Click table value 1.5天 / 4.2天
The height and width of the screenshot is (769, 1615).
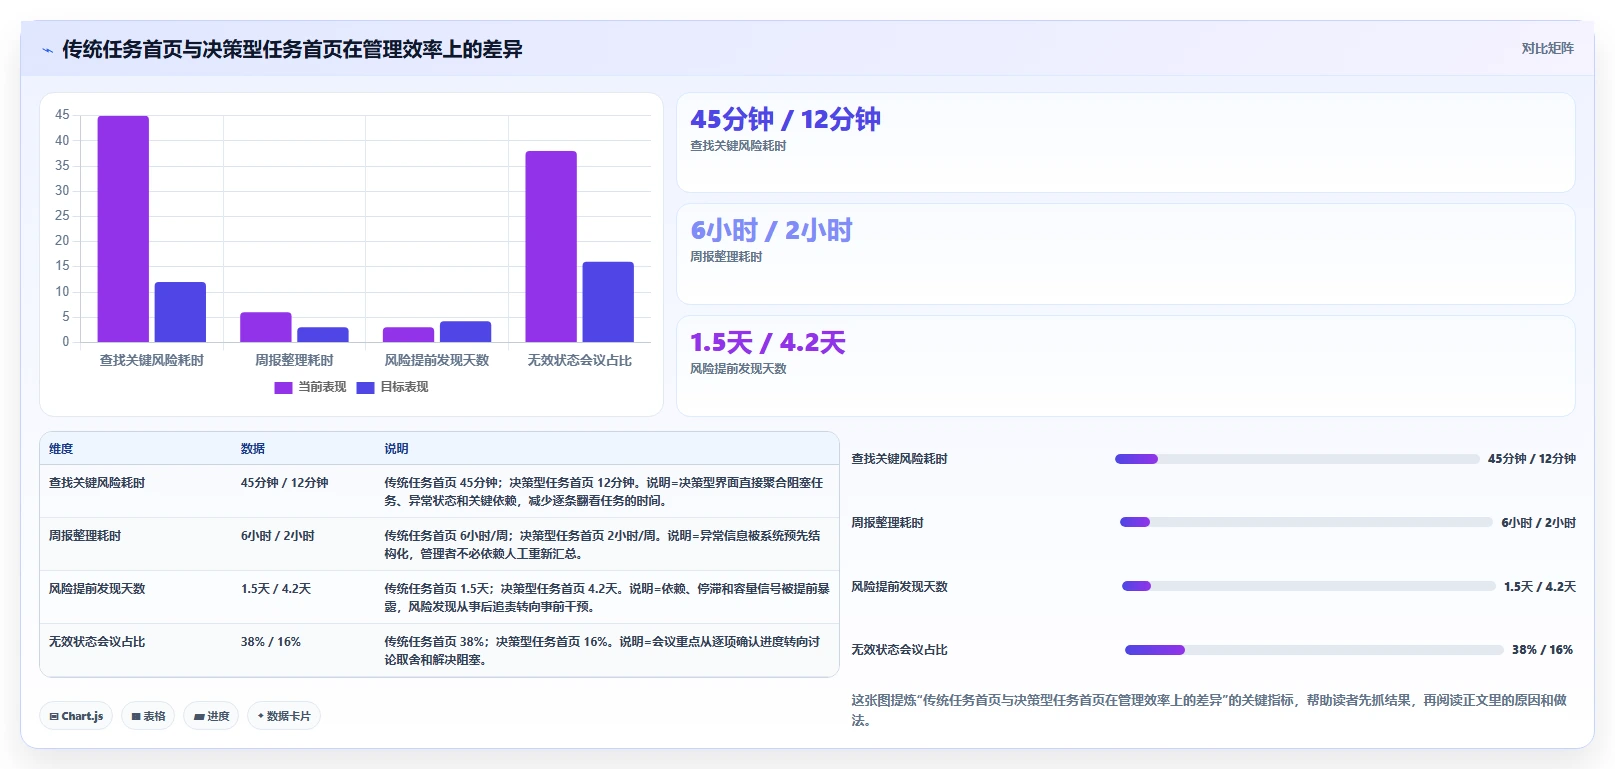tap(276, 589)
